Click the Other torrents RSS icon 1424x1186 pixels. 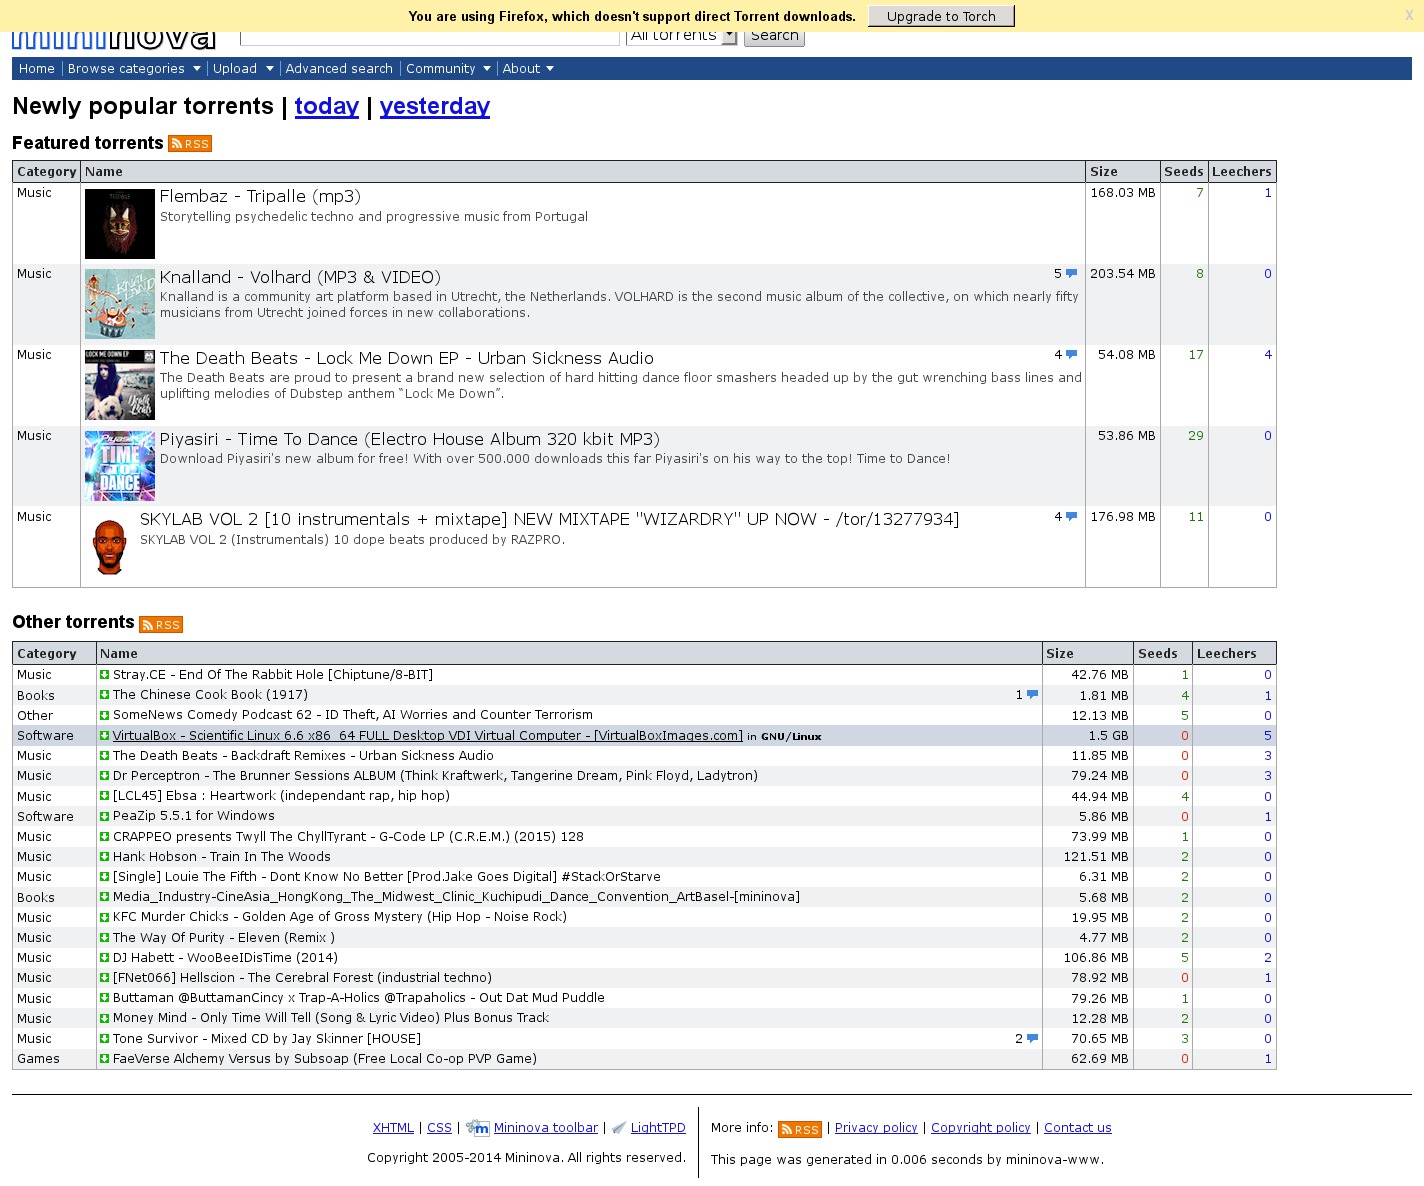click(161, 625)
